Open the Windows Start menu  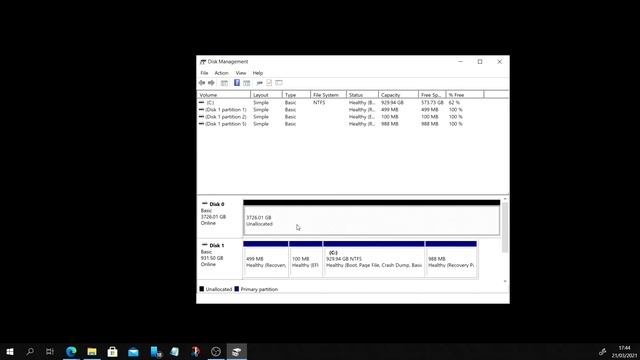(10, 351)
